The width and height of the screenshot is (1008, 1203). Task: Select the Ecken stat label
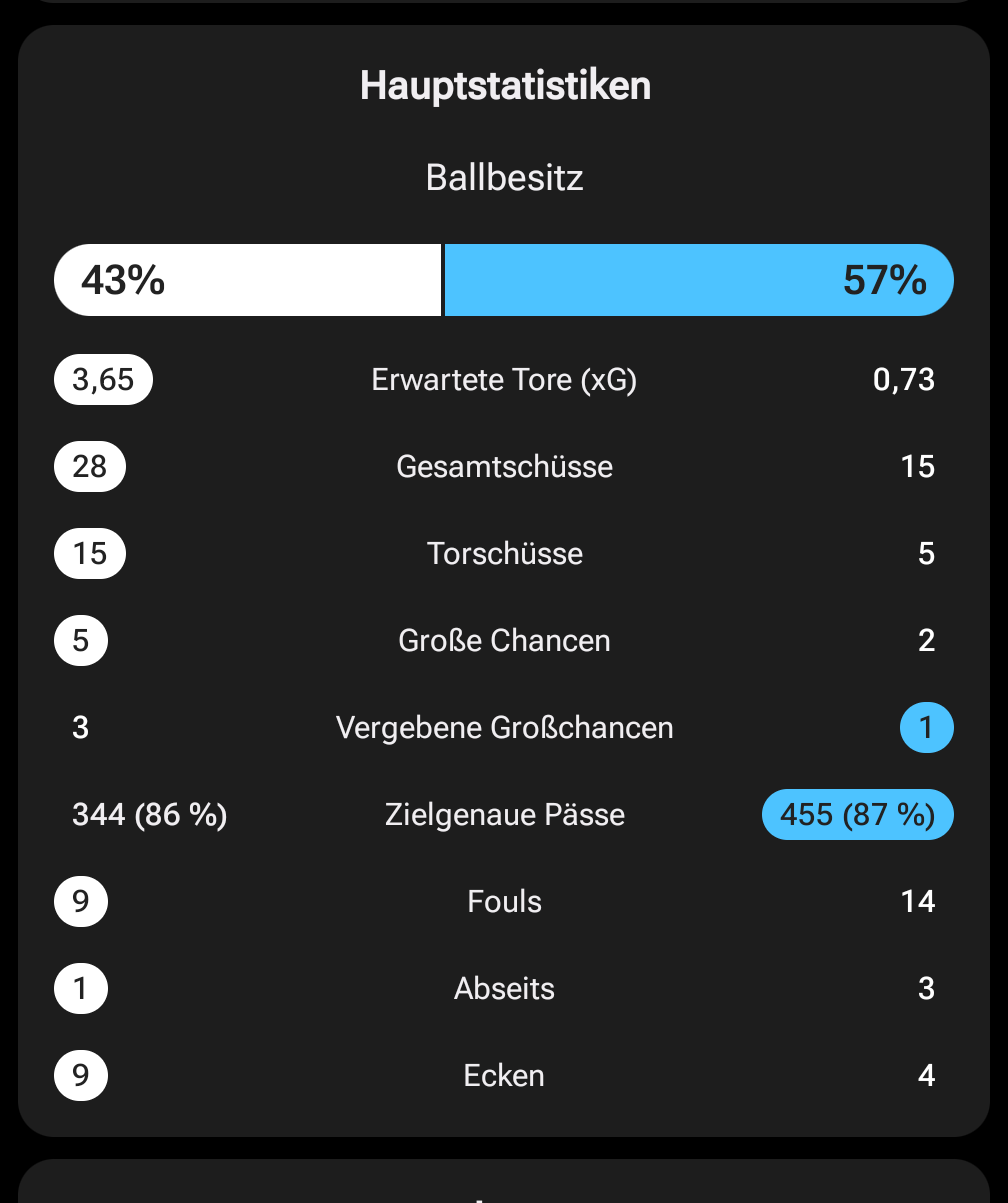504,1076
